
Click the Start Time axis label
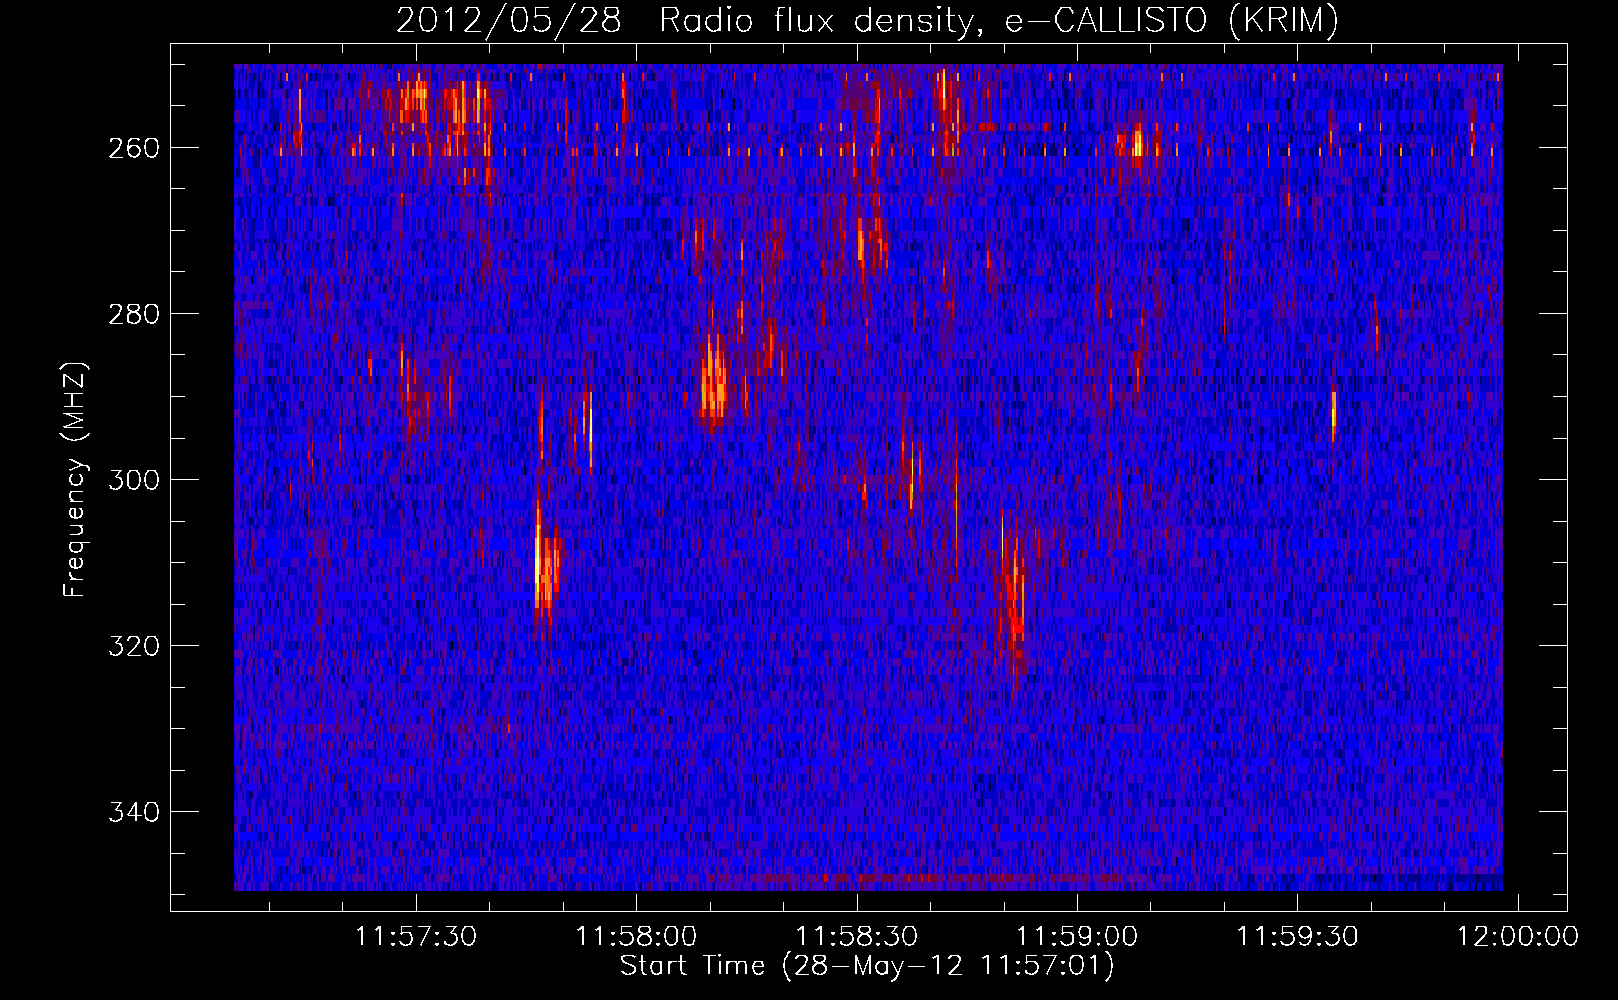[867, 966]
